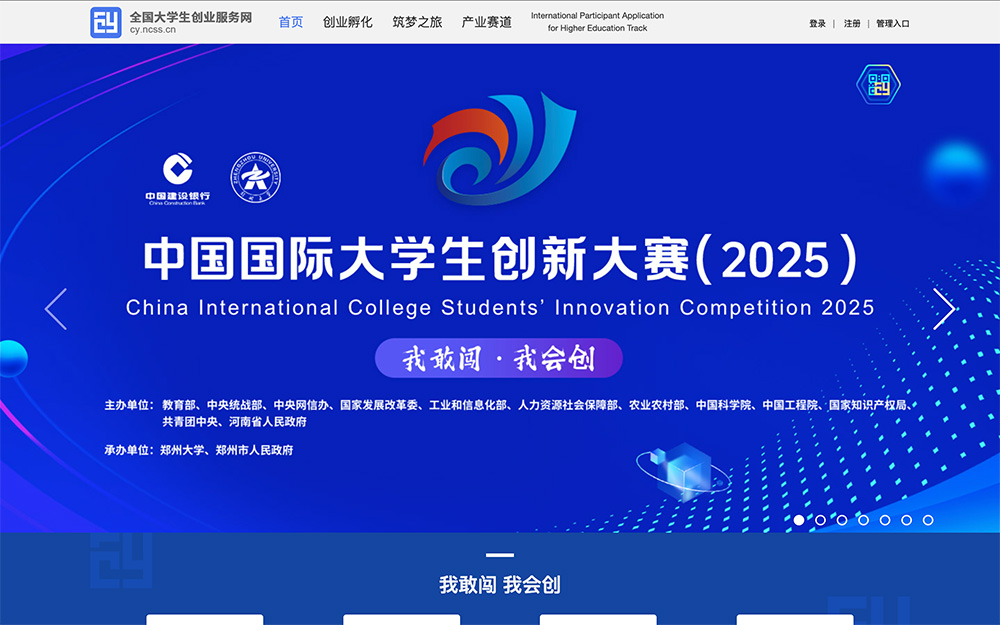Open International Participant Application for Higher Education Track
Viewport: 1000px width, 625px height.
coord(598,22)
